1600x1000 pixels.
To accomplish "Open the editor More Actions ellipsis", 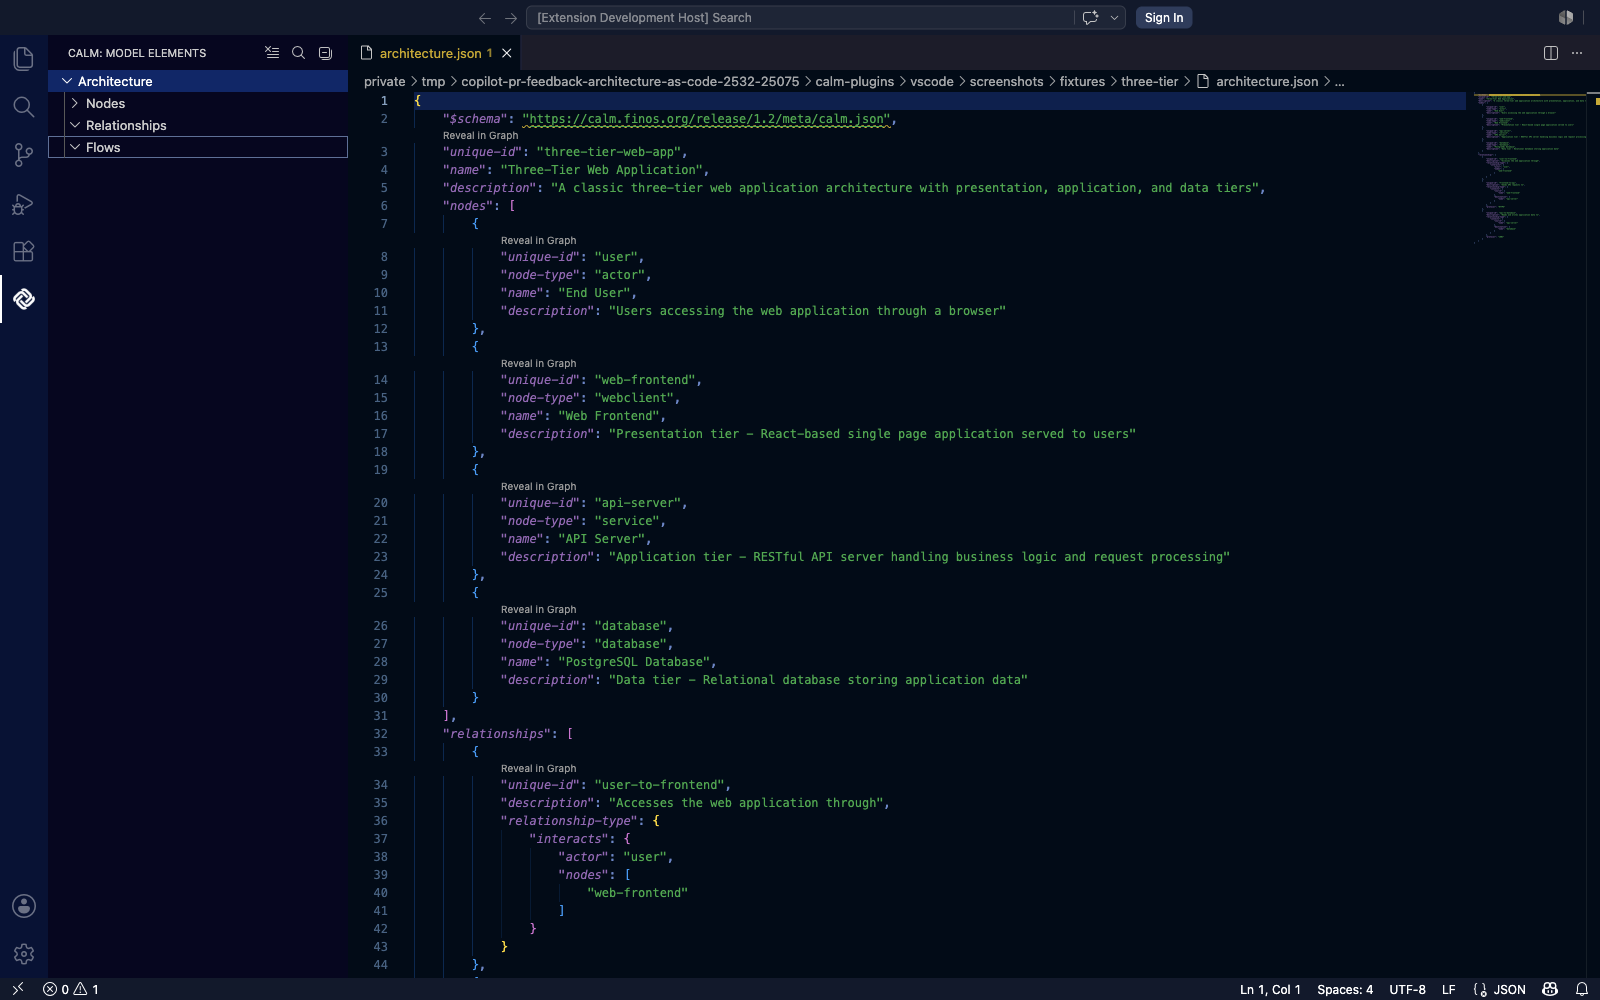I will click(1577, 53).
